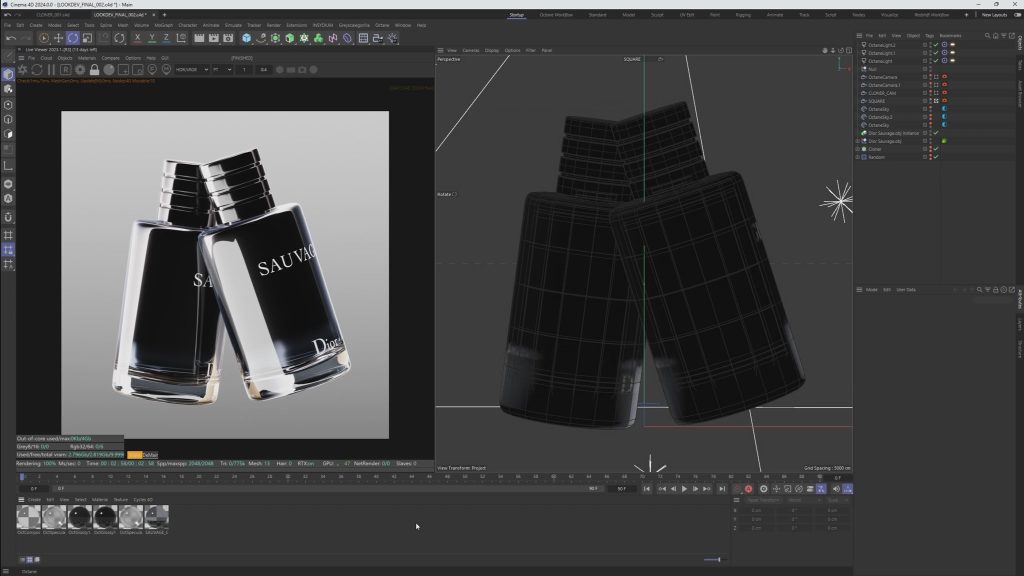Select the Move tool
This screenshot has height=576, width=1024.
pyautogui.click(x=58, y=39)
